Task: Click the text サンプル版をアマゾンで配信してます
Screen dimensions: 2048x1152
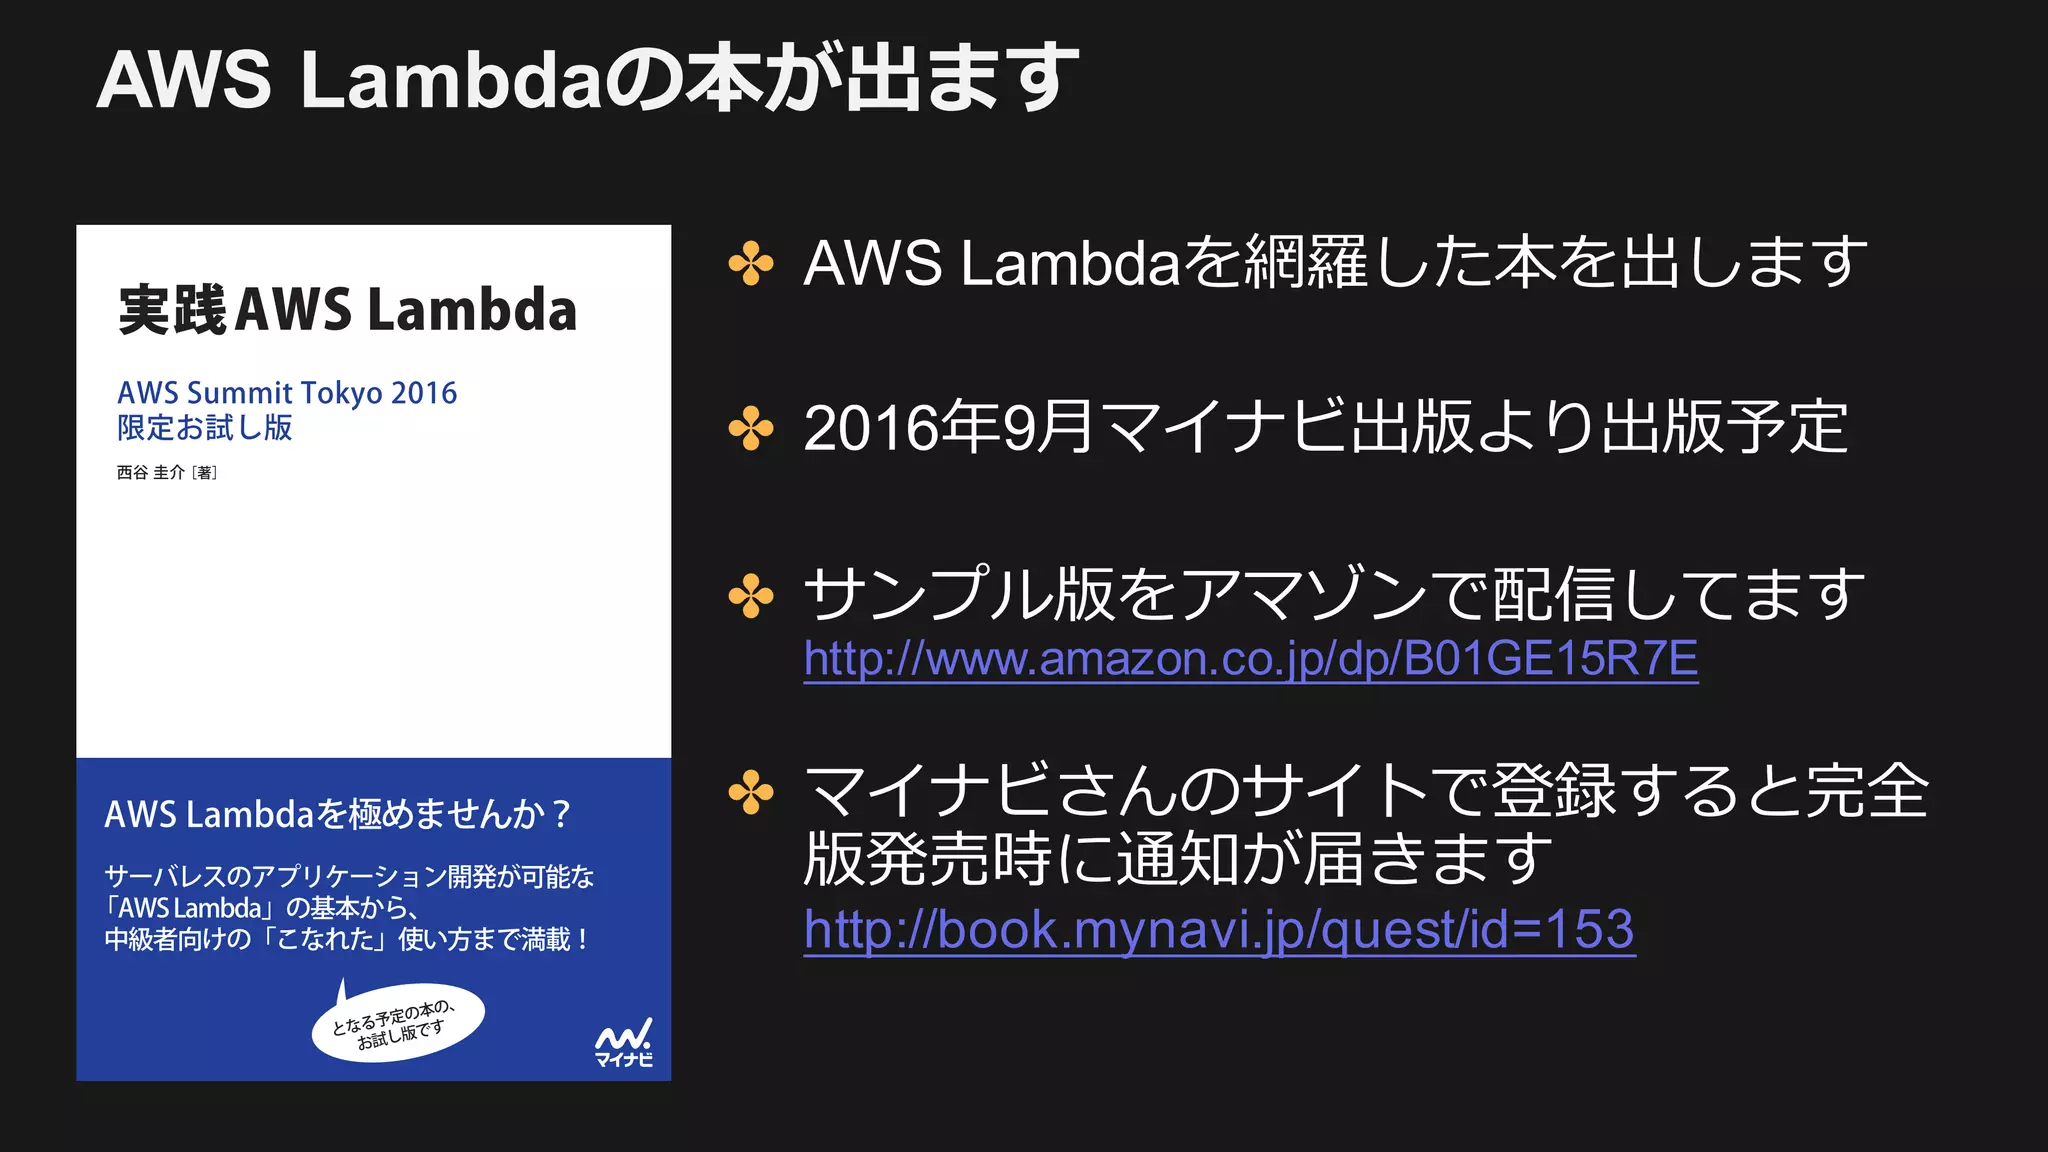Action: 1334,595
